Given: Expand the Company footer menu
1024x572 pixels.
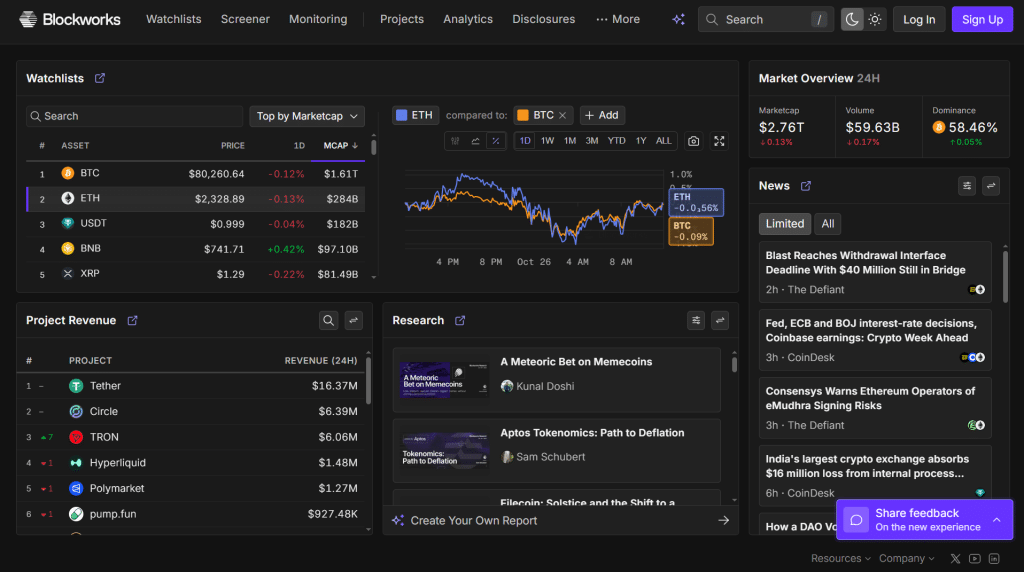Looking at the screenshot, I should point(906,559).
